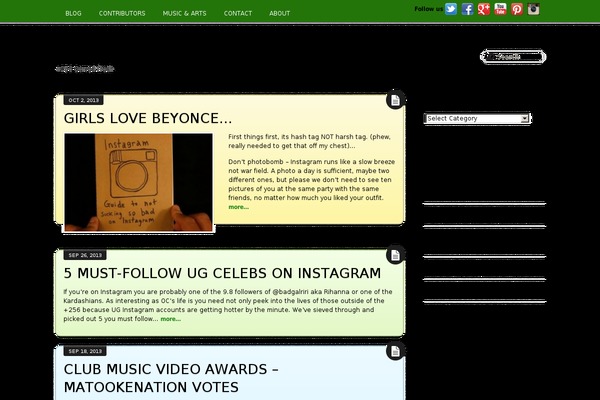Open 5 Must-Follow UG Celebs on Instagram title

[222, 273]
